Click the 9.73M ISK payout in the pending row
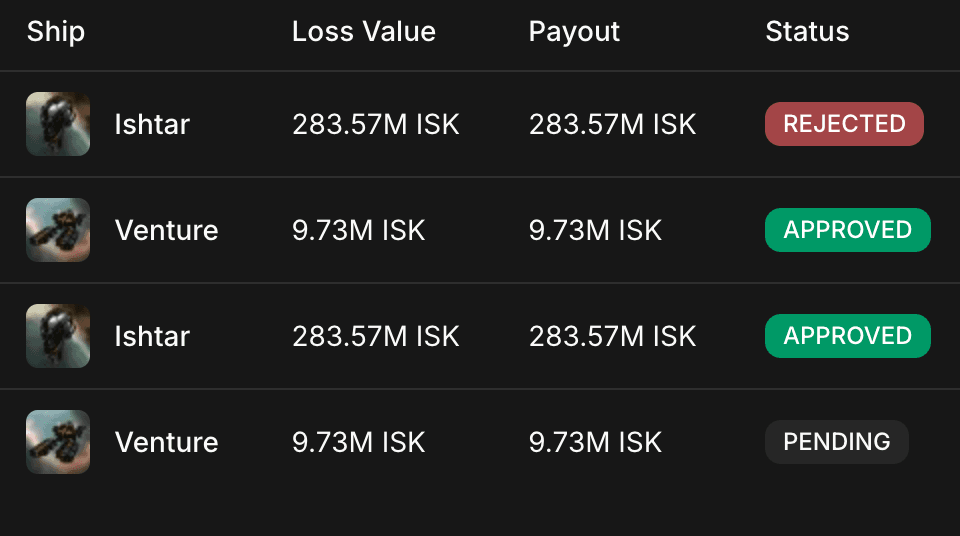Screen dimensions: 960x536 pyautogui.click(x=595, y=442)
